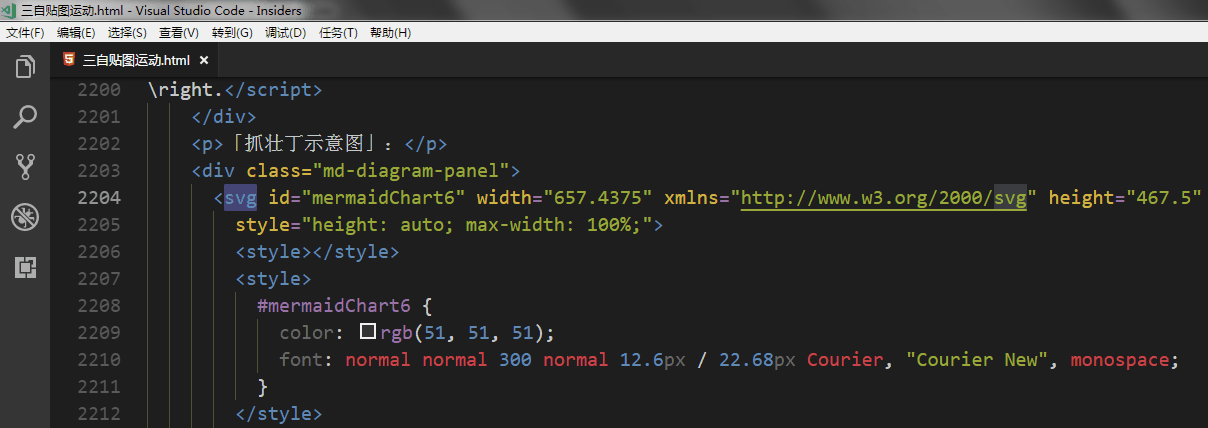Click the VS Code logo in title bar
The image size is (1208, 428).
[9, 9]
